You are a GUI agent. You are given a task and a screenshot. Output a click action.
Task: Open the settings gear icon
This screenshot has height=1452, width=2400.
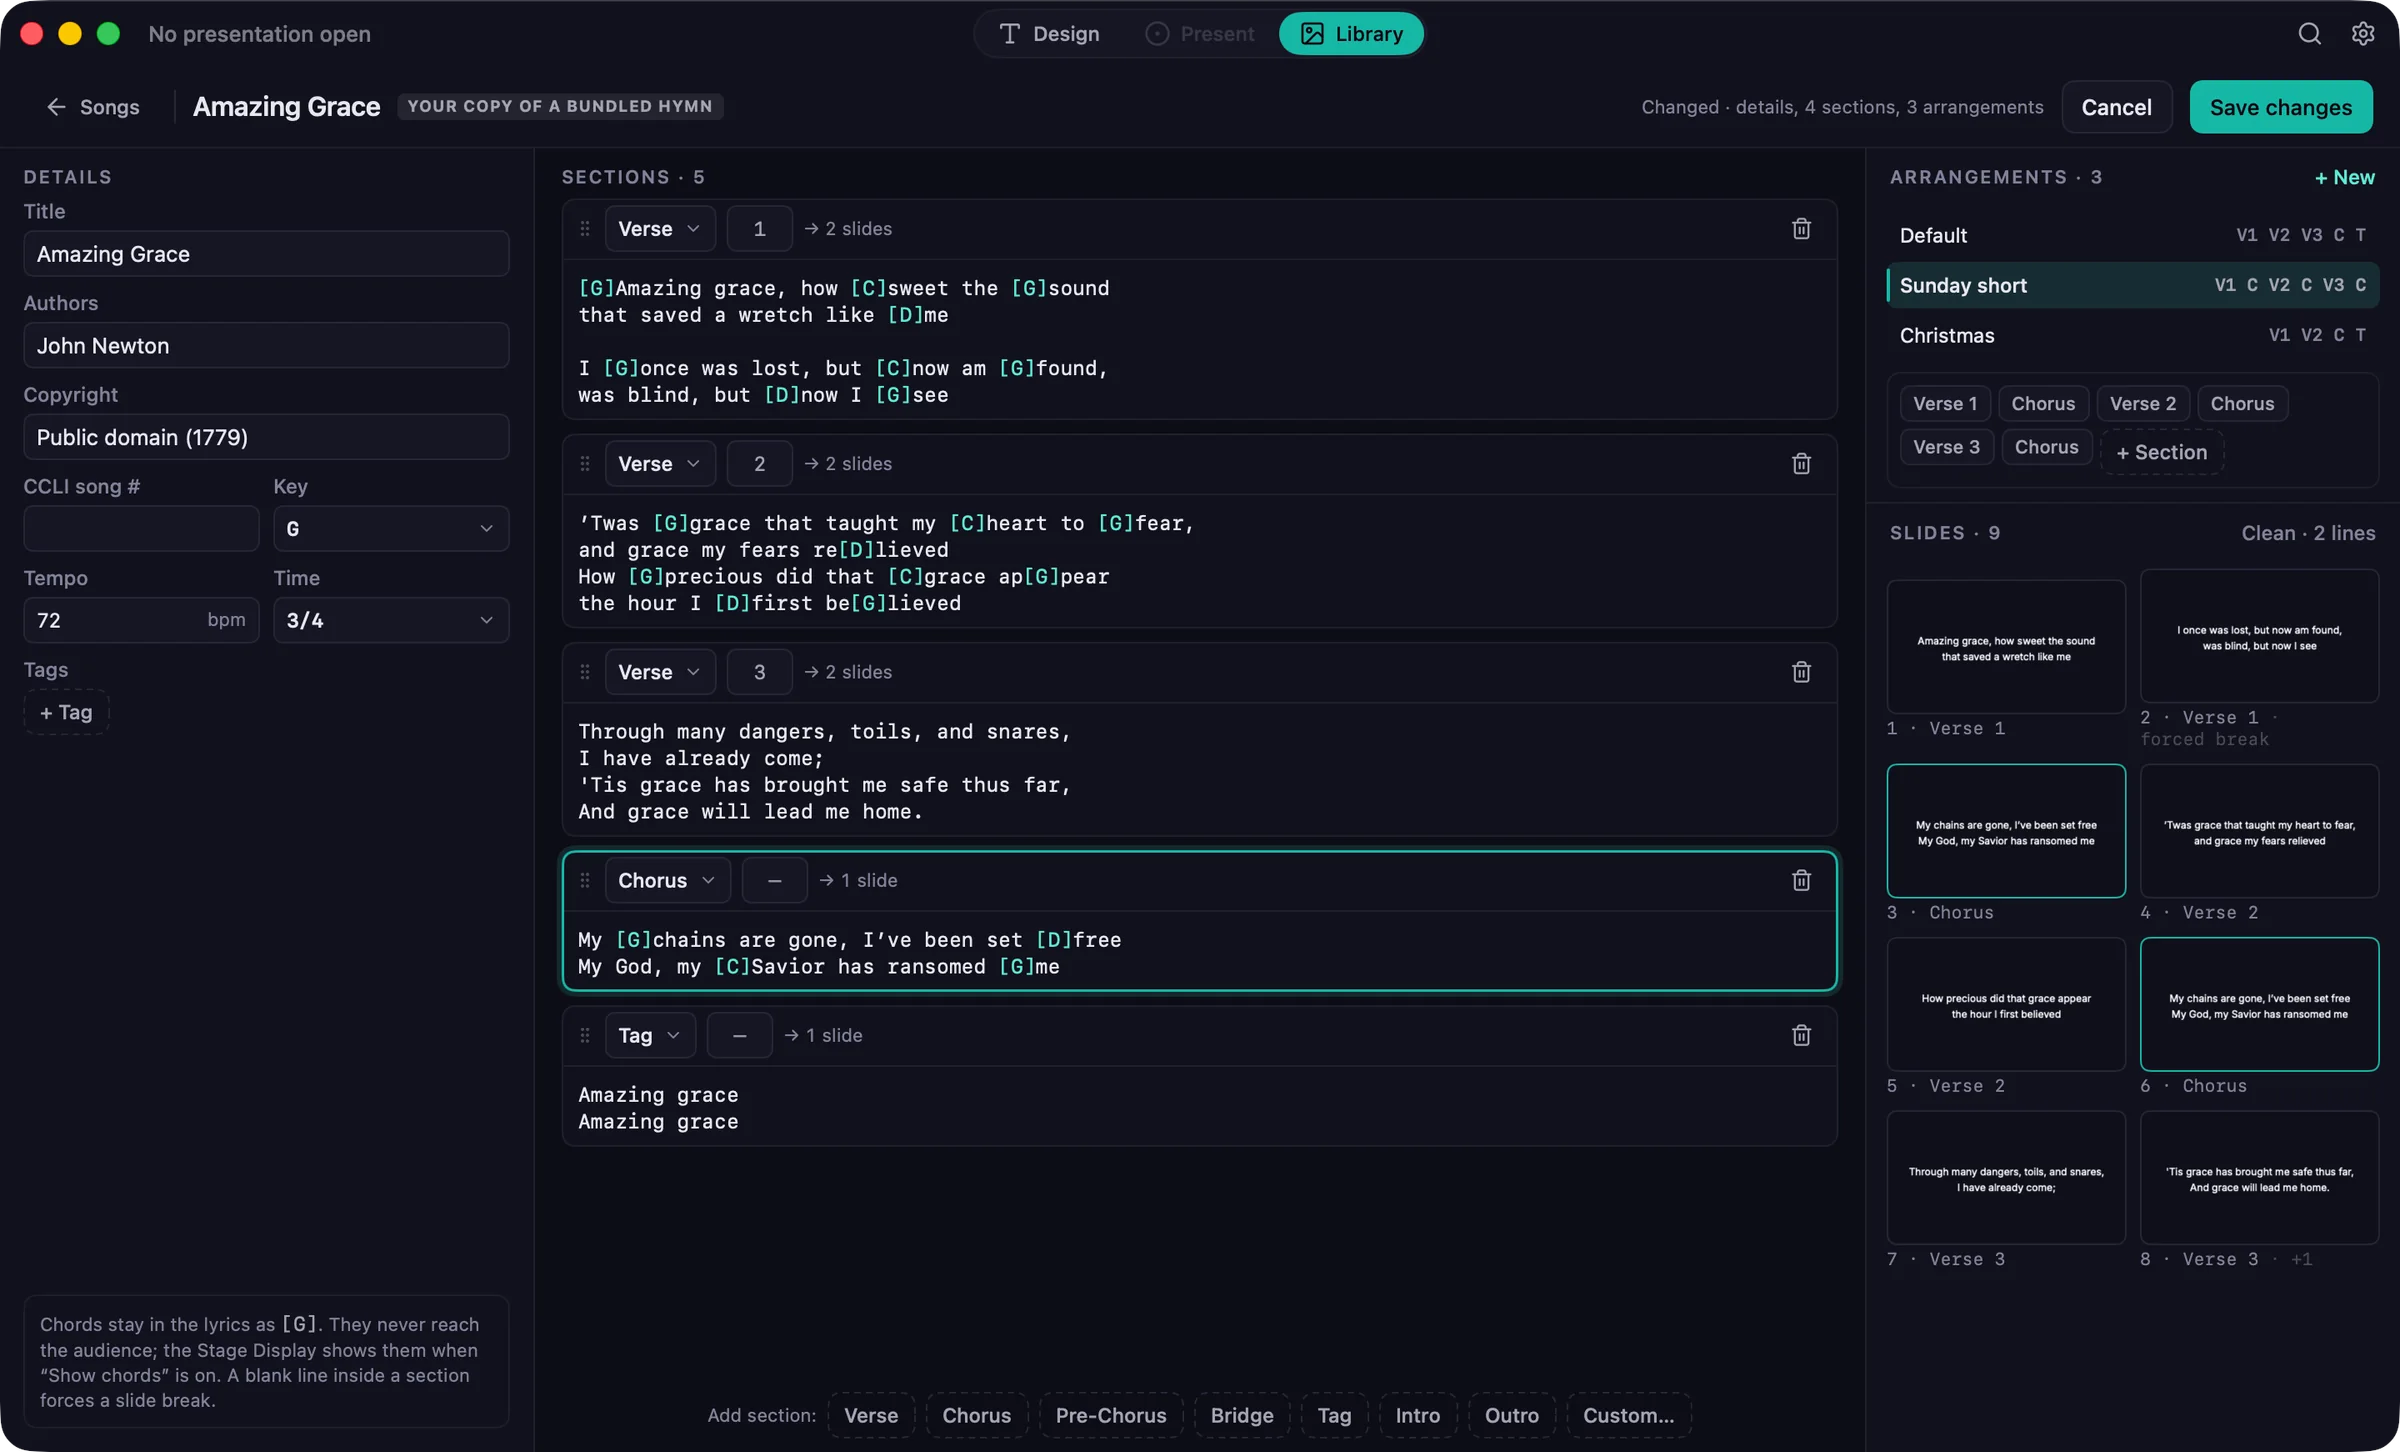pyautogui.click(x=2363, y=34)
